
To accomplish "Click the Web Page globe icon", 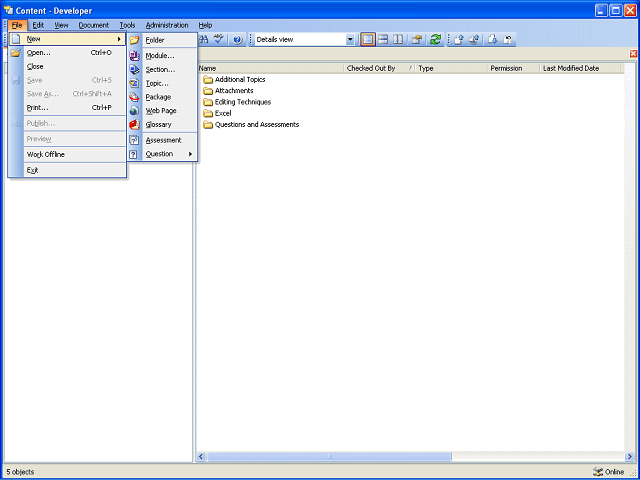I will pos(134,111).
